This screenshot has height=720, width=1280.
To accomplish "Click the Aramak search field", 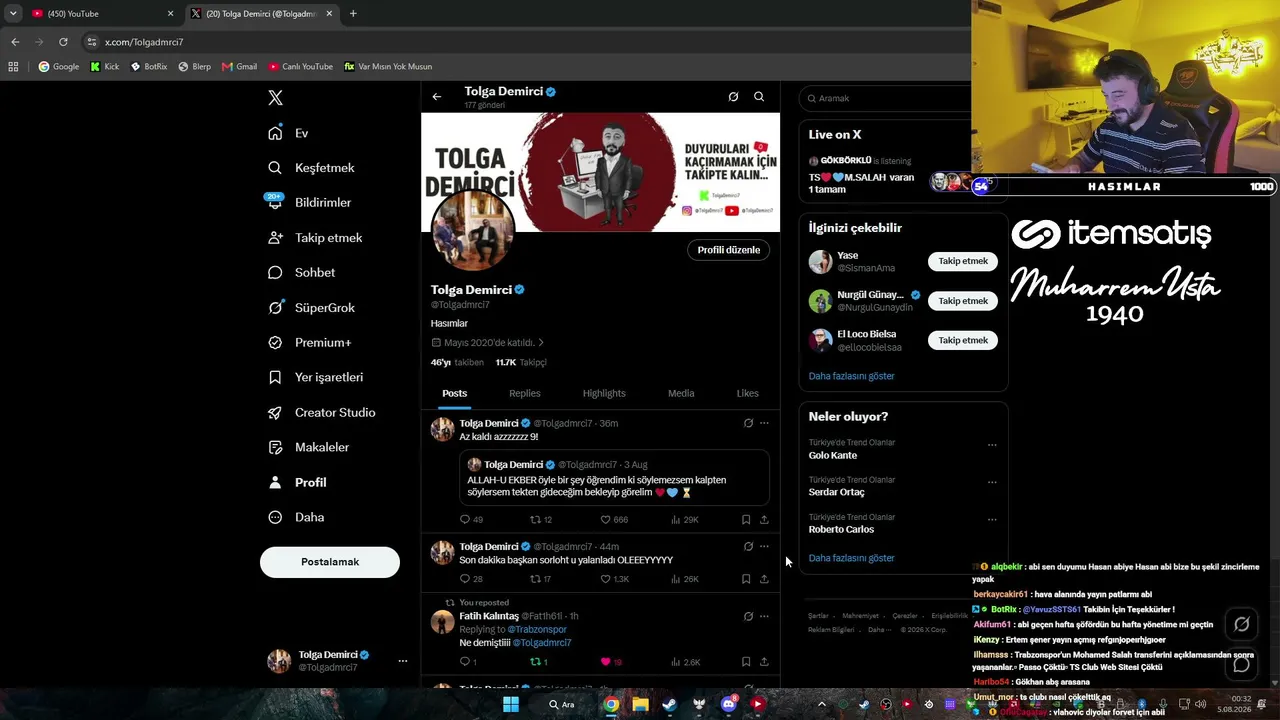I will click(x=888, y=98).
